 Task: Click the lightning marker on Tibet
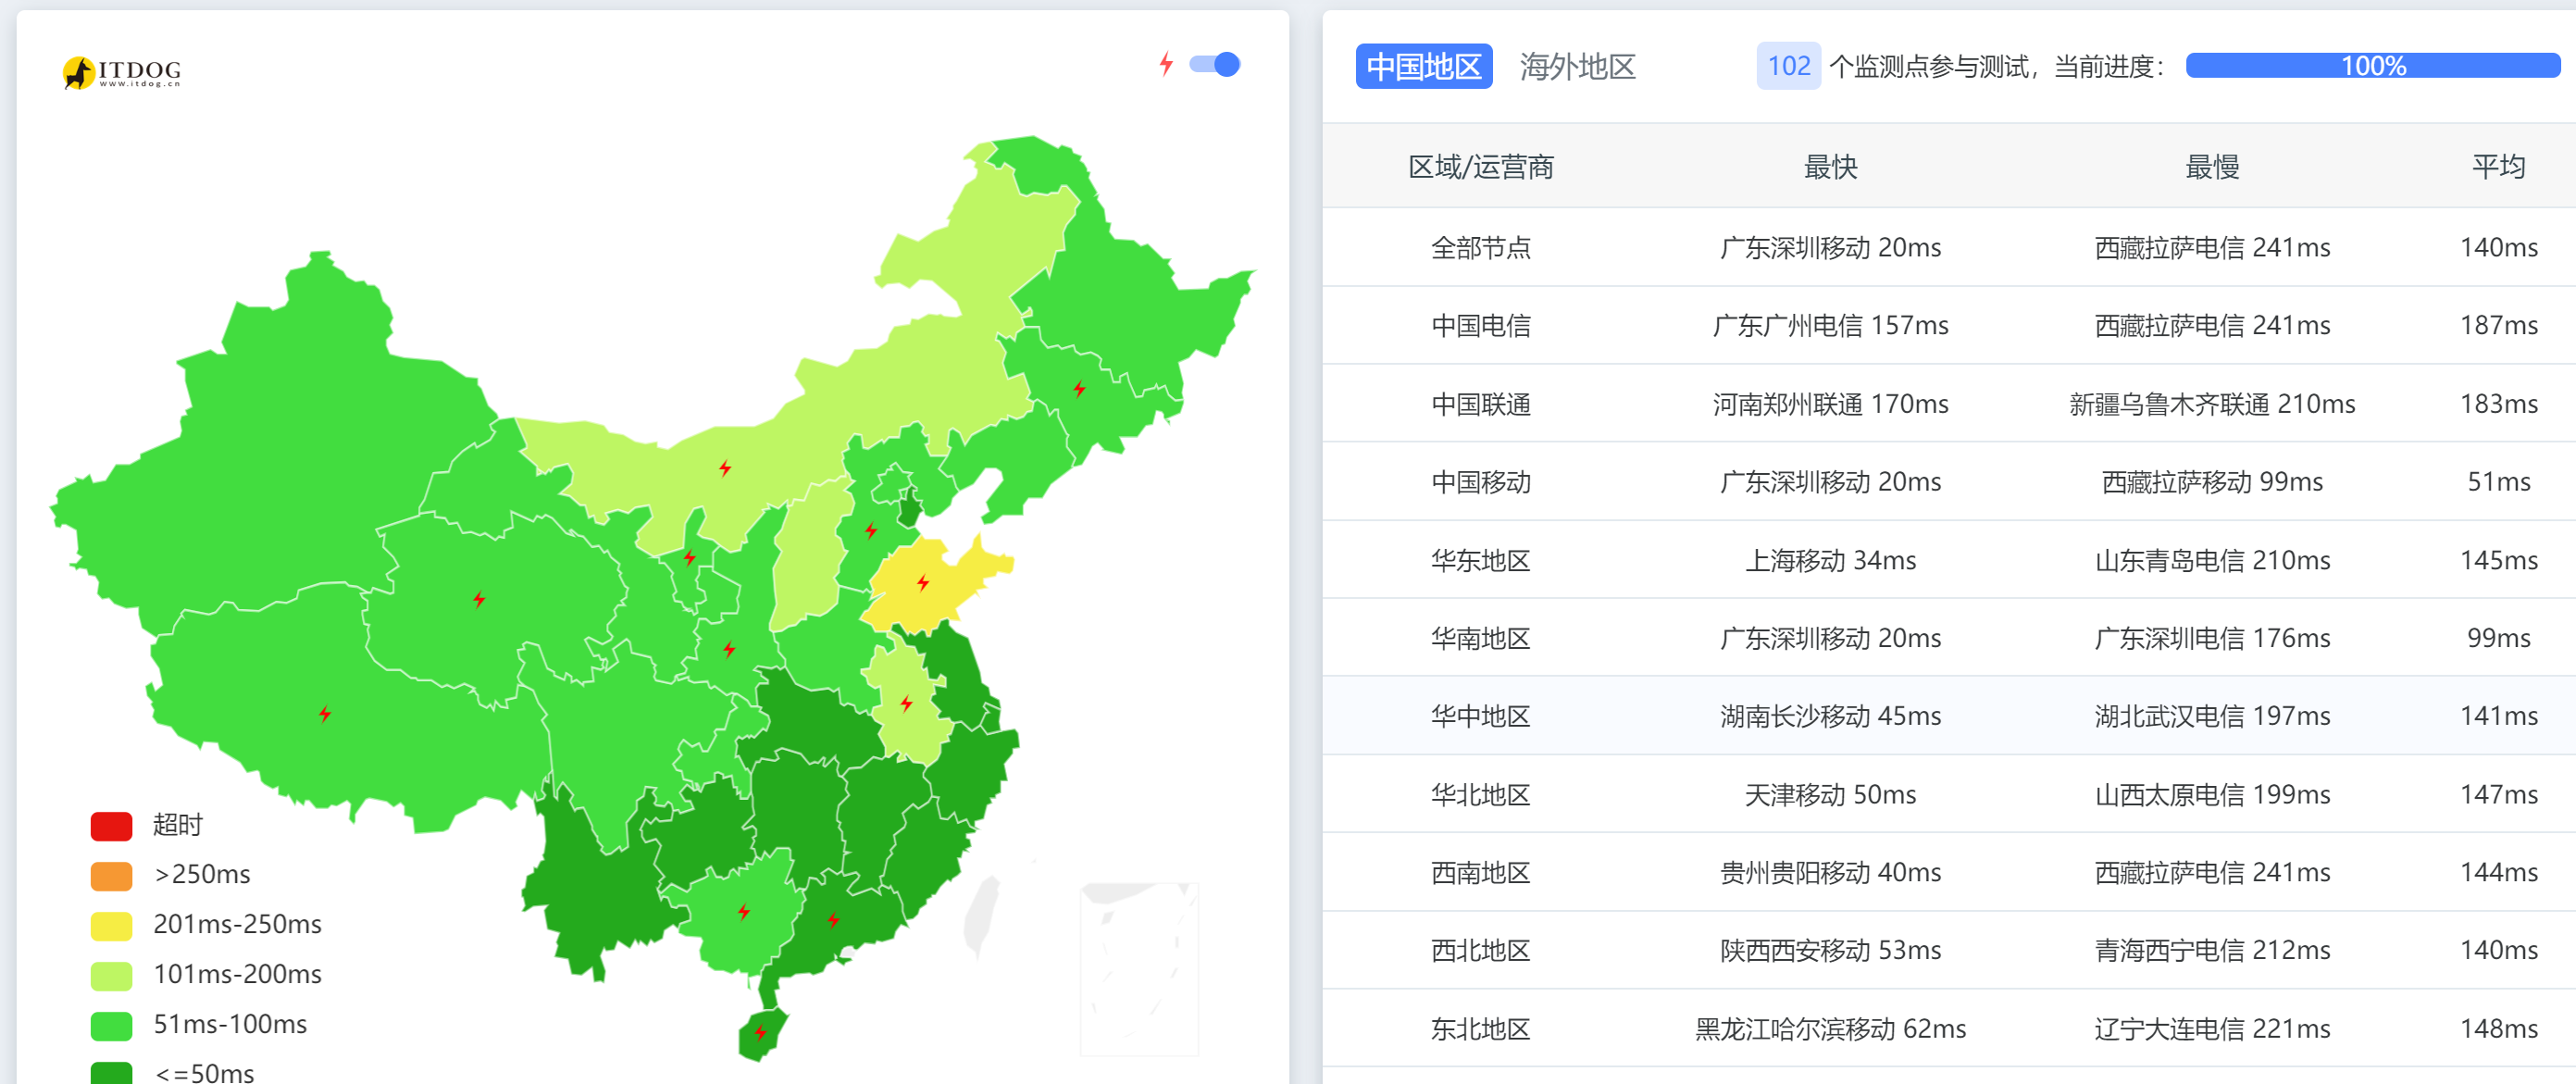pos(325,713)
